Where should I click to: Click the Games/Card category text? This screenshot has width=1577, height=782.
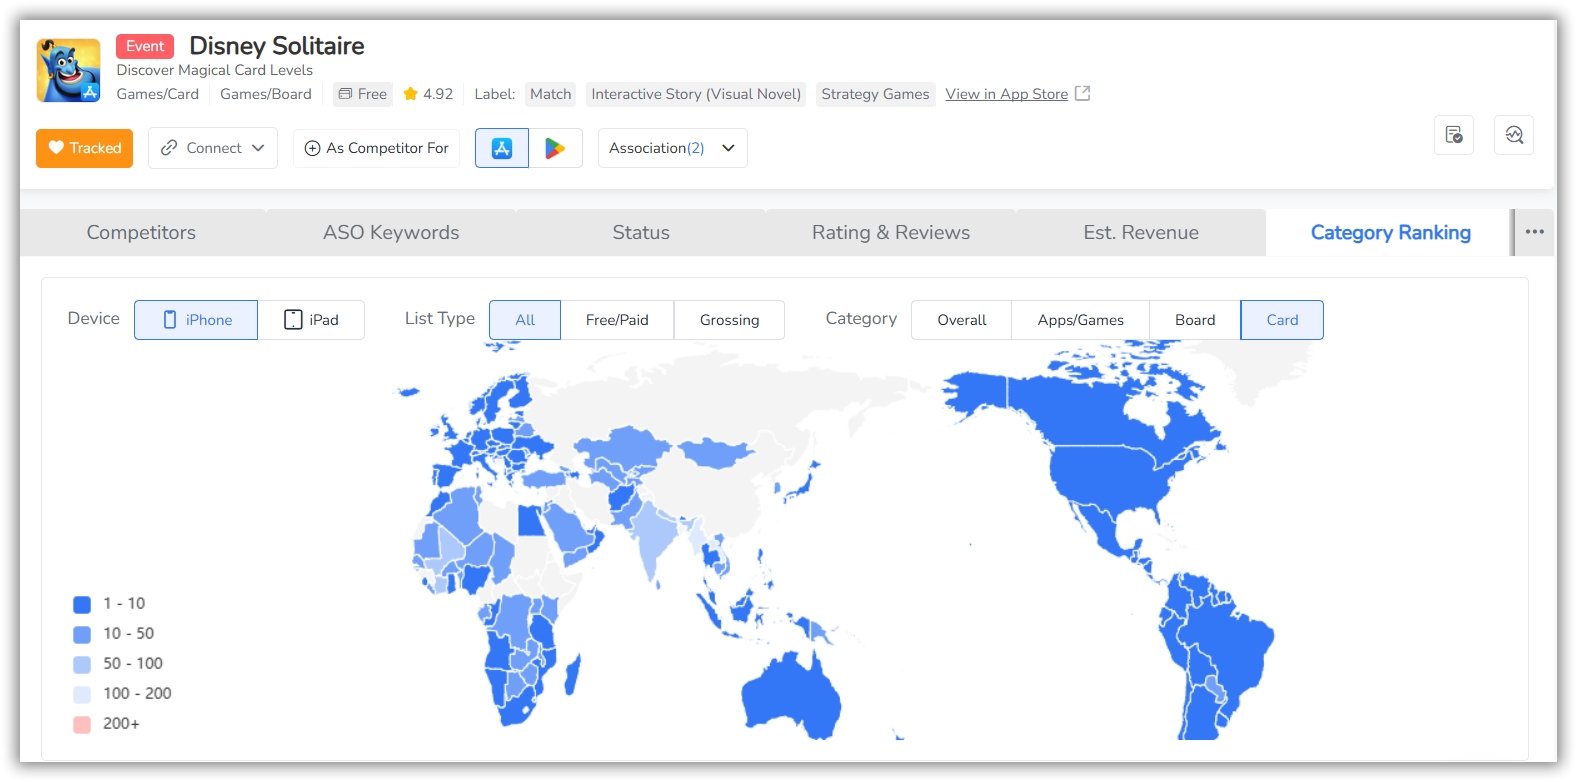(158, 94)
